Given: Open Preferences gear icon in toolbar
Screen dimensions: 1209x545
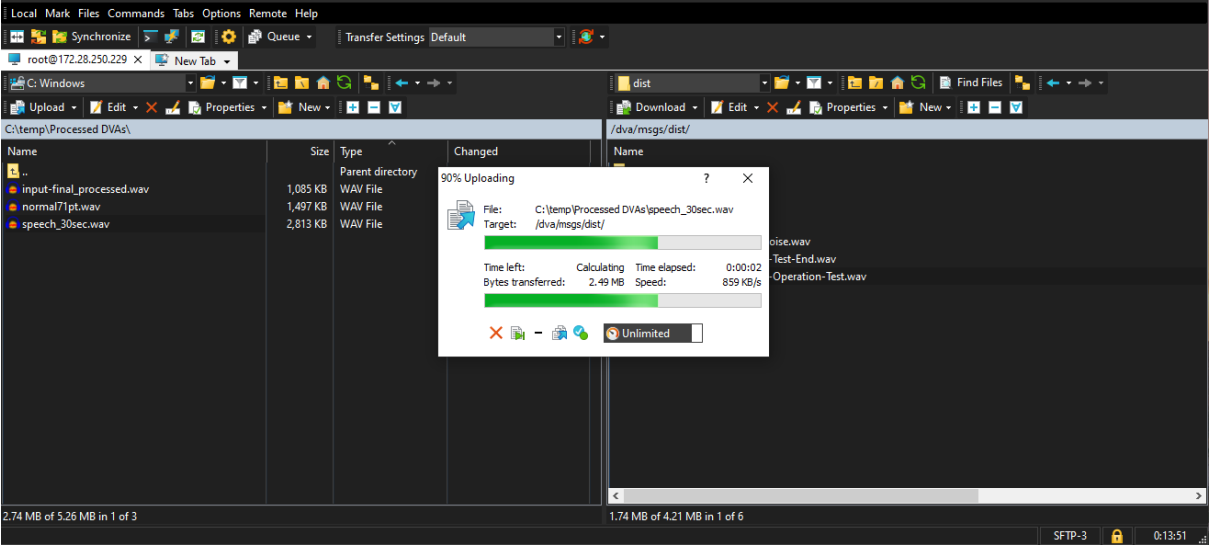Looking at the screenshot, I should (229, 37).
